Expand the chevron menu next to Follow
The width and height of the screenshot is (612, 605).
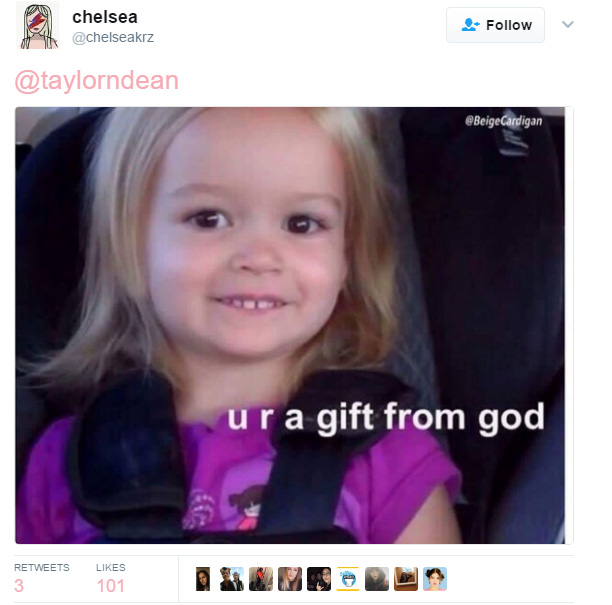(568, 24)
